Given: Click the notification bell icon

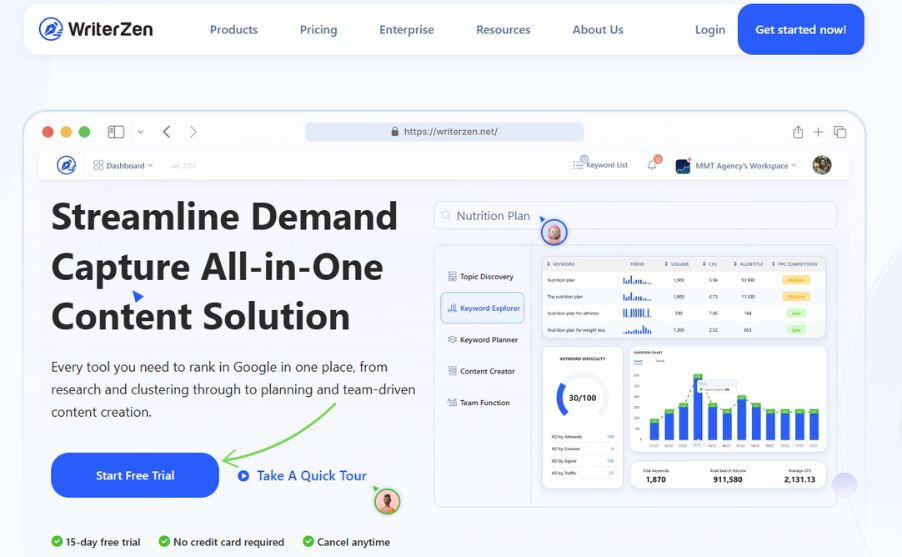Looking at the screenshot, I should 652,165.
